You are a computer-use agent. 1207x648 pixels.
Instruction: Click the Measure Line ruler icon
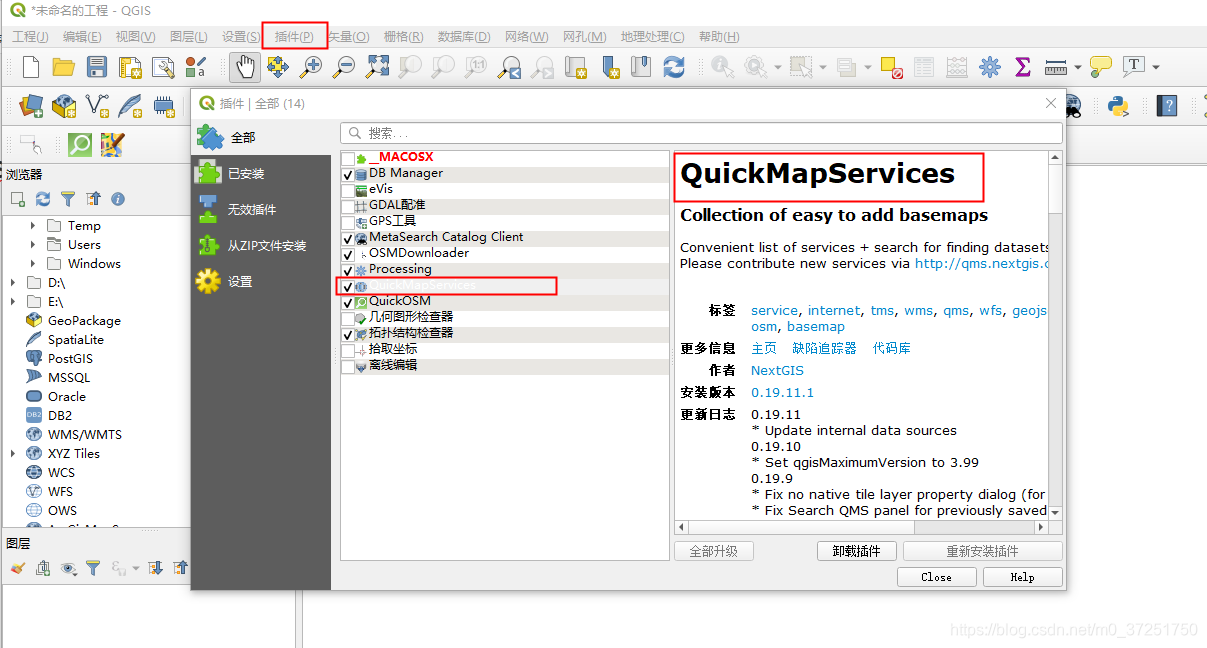(1056, 68)
